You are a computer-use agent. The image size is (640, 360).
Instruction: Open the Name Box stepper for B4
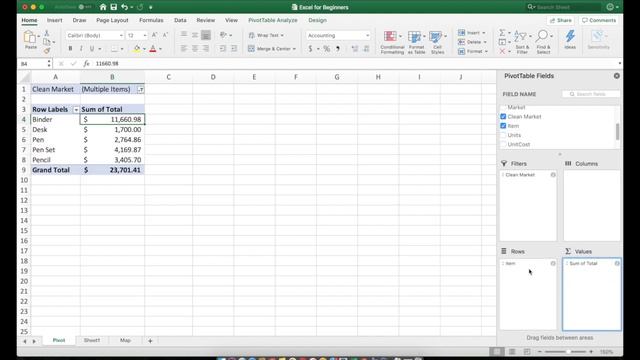coord(49,64)
